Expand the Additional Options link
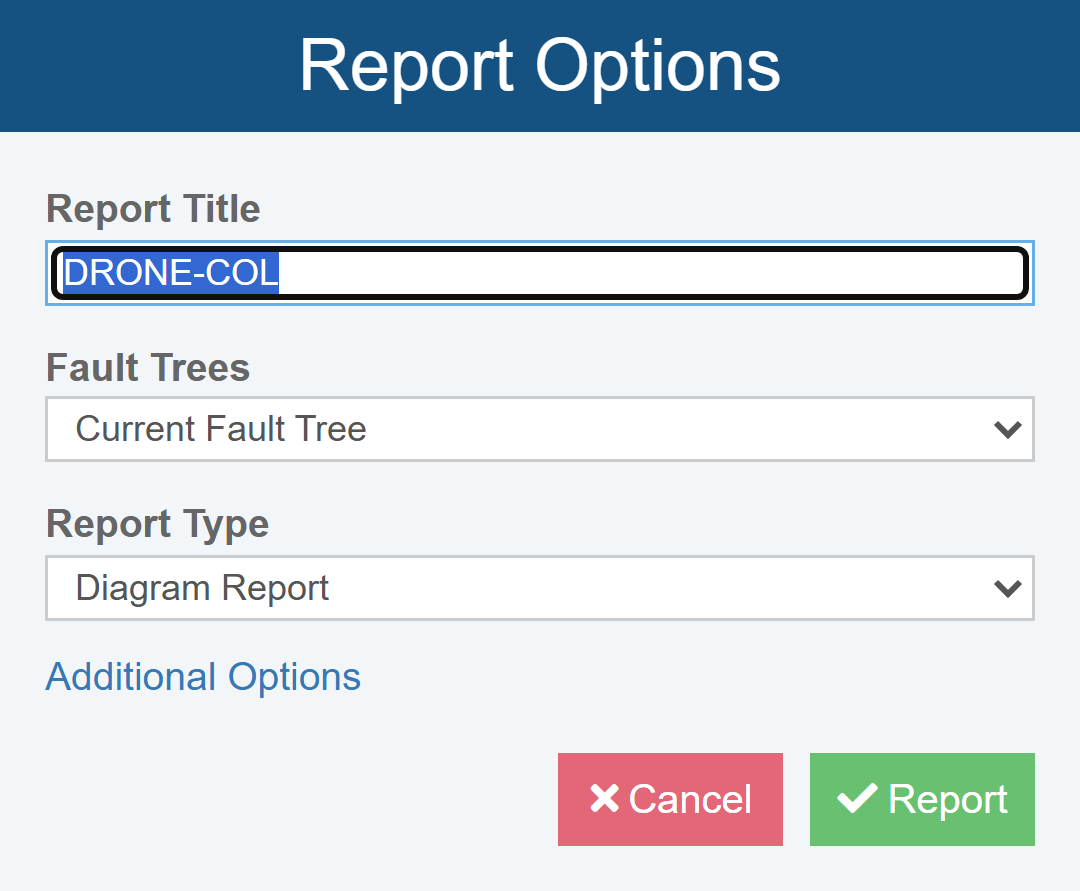Viewport: 1080px width, 891px height. [203, 677]
